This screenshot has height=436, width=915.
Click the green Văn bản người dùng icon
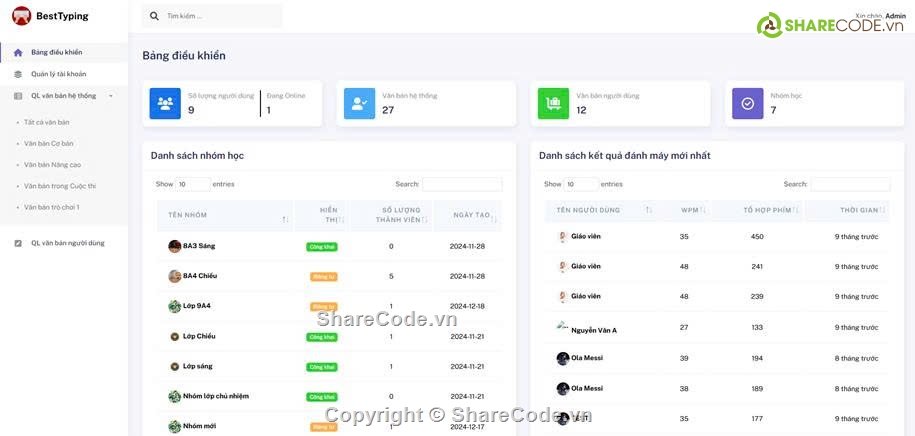(553, 103)
